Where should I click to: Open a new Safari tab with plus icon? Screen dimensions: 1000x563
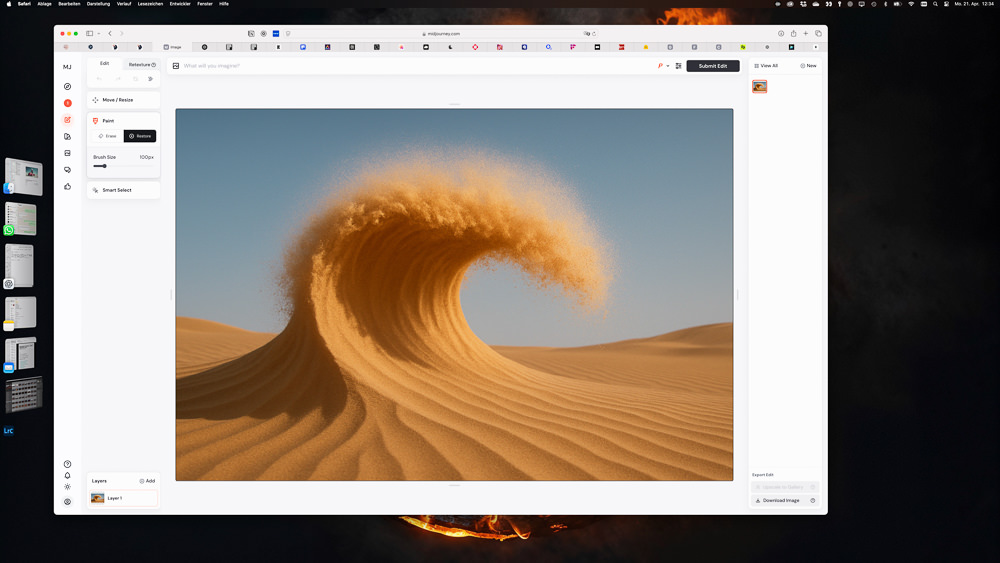click(805, 33)
